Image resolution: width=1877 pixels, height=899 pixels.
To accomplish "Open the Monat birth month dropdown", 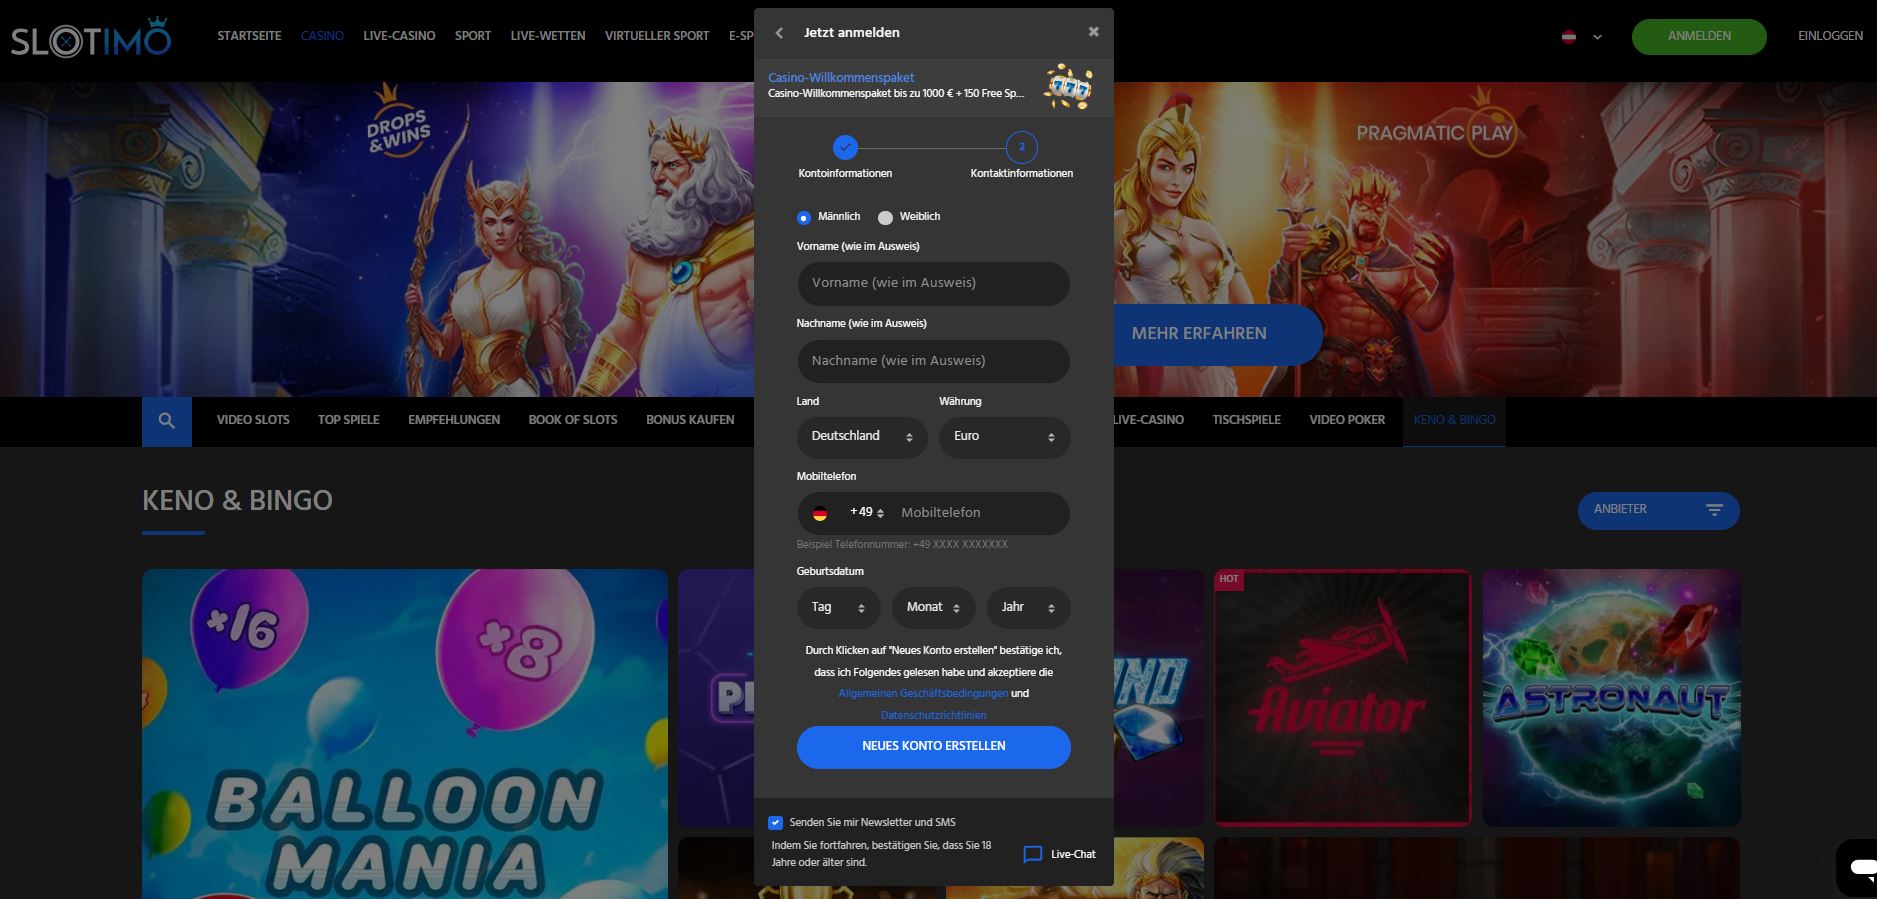I will (x=933, y=607).
